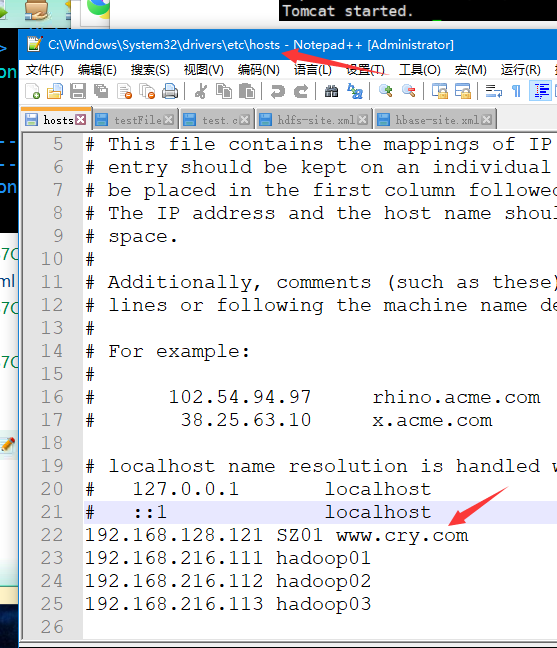The height and width of the screenshot is (648, 557).
Task: Open the 设置(T) menu
Action: pos(365,70)
